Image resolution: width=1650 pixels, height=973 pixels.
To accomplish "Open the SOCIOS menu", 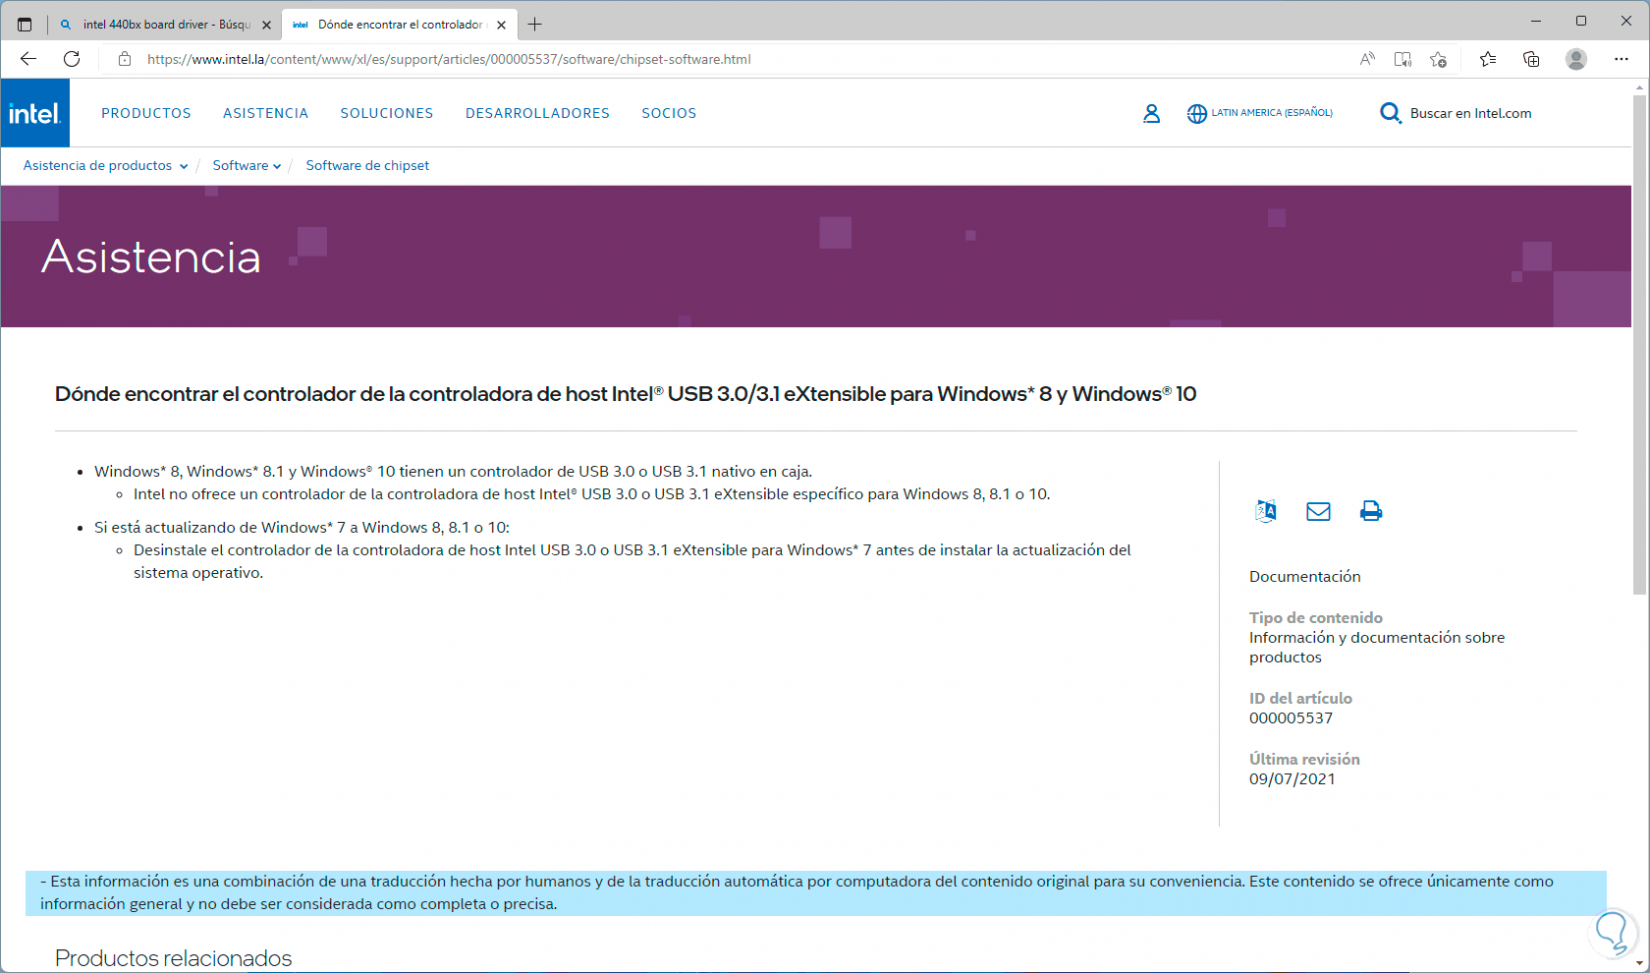I will 669,113.
